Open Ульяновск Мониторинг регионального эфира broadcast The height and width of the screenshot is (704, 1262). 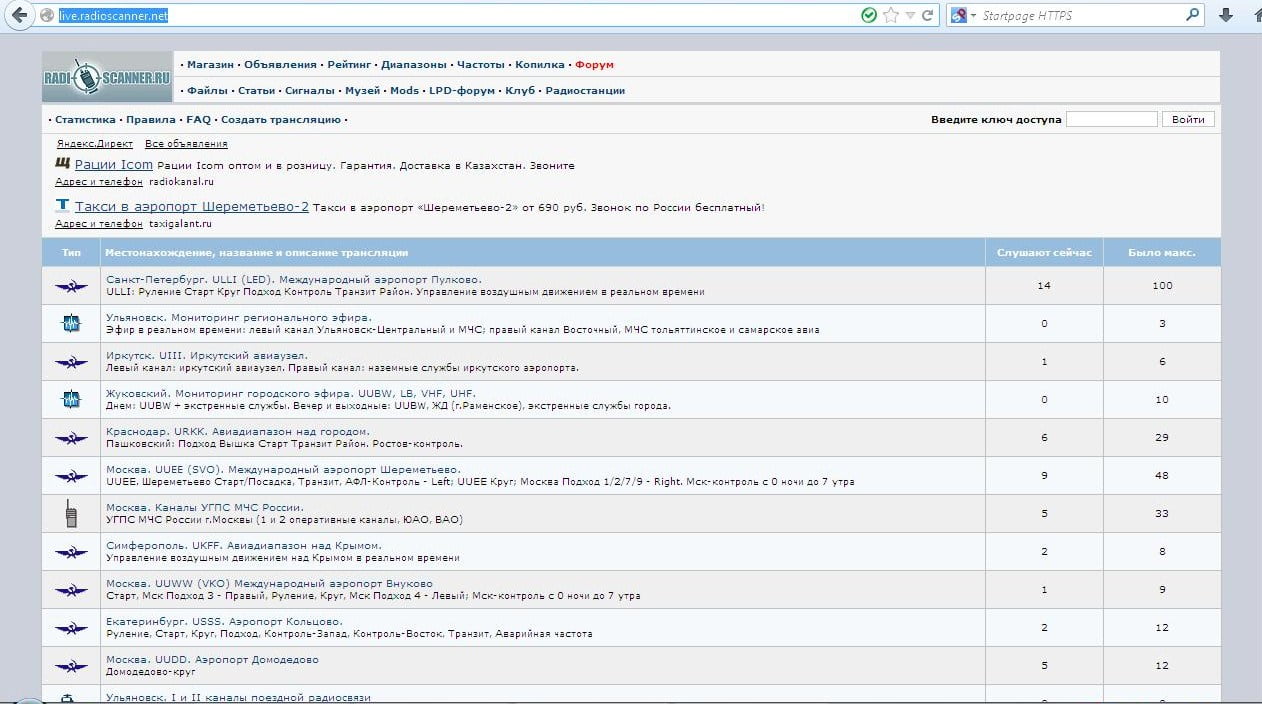tap(238, 317)
